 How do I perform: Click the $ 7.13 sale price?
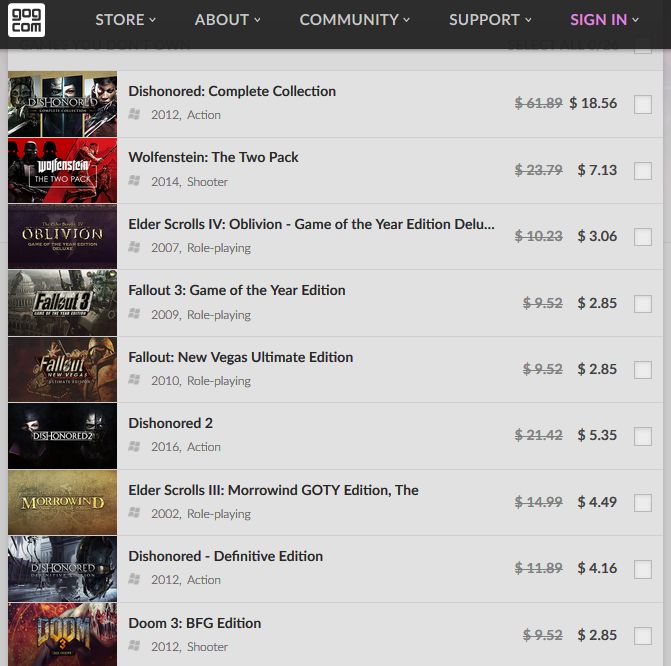pos(597,170)
